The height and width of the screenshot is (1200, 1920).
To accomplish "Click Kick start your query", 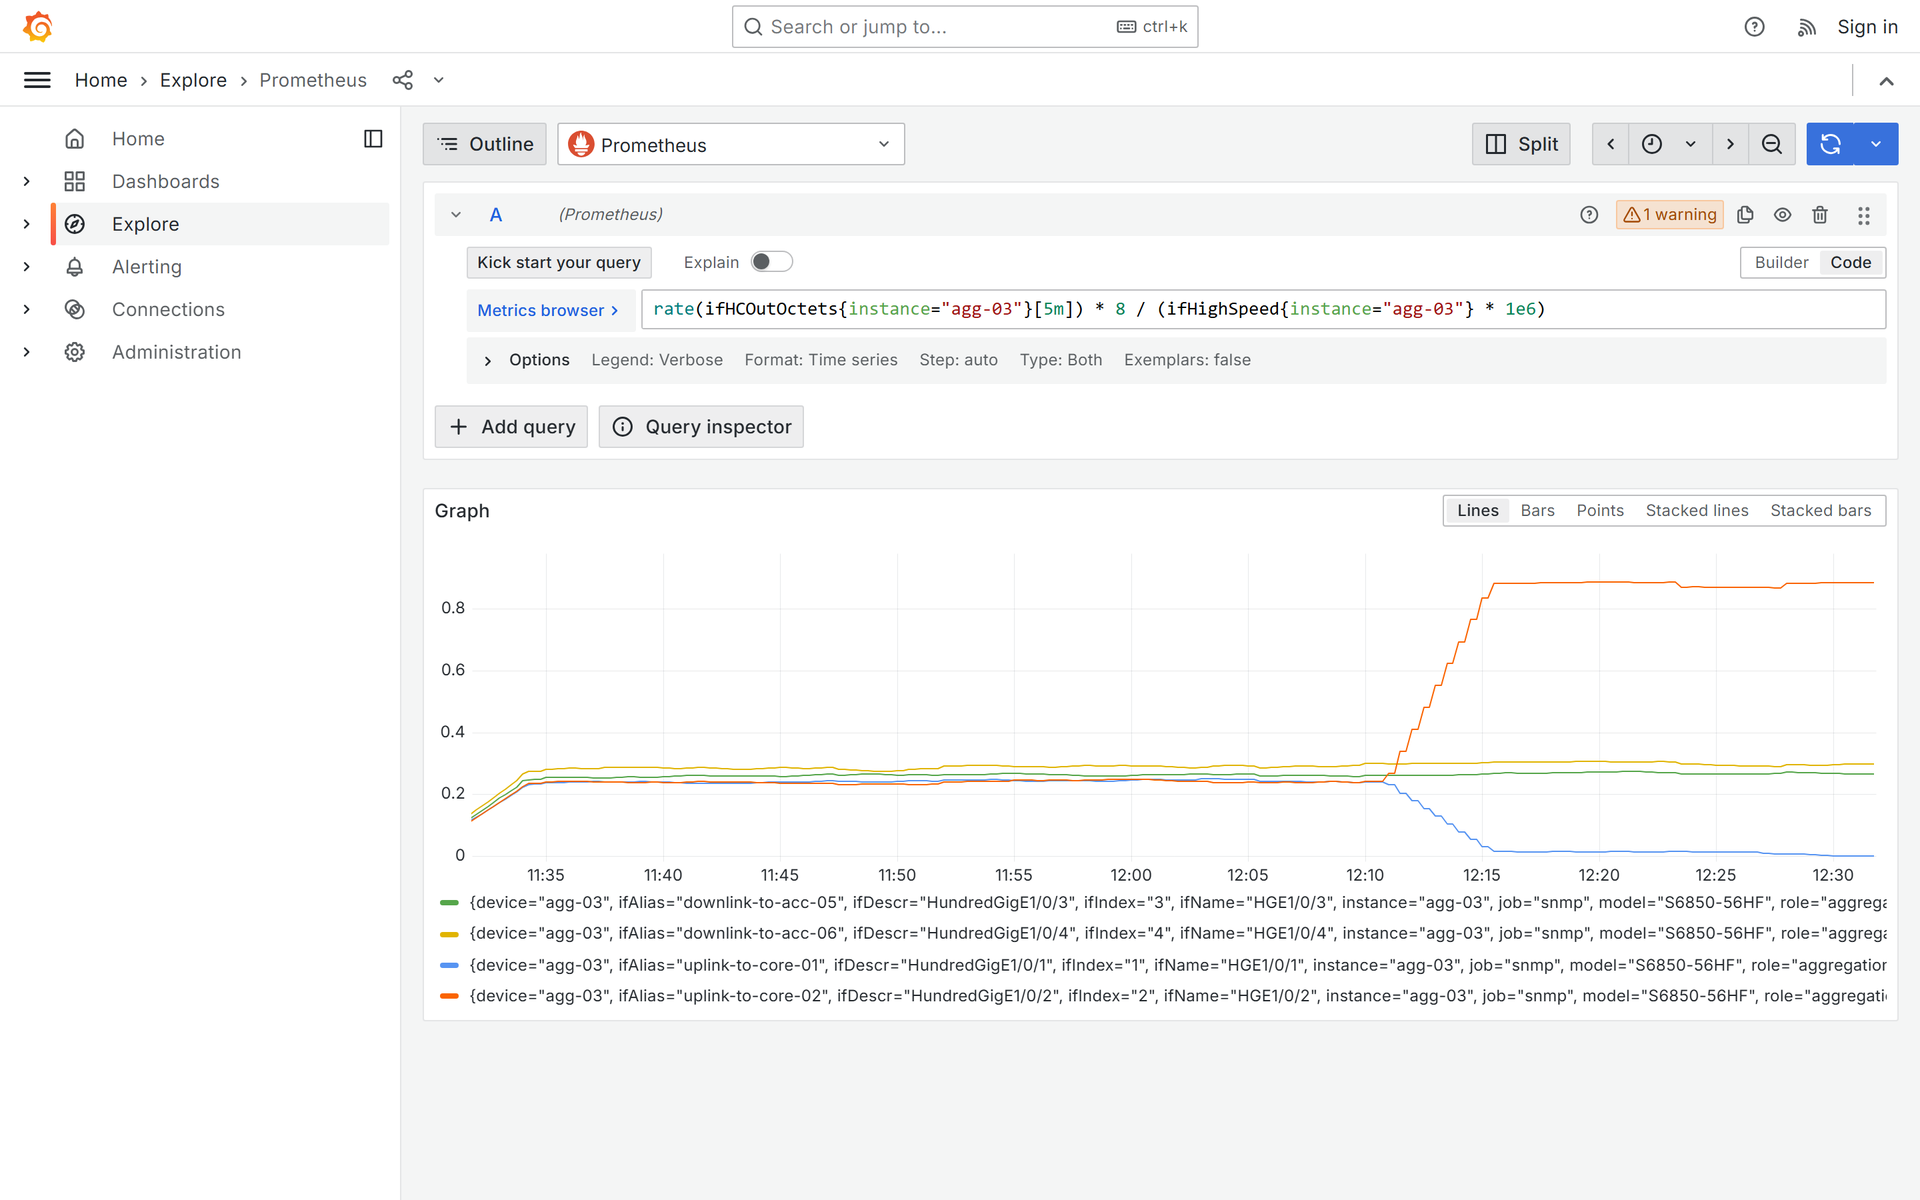I will click(x=559, y=262).
